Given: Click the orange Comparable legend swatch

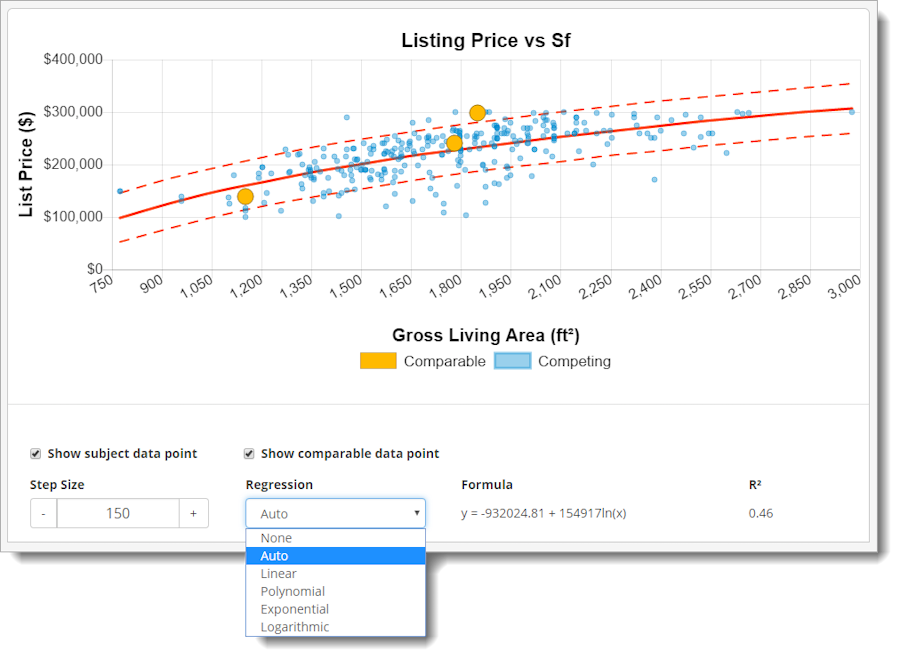Looking at the screenshot, I should click(x=378, y=361).
